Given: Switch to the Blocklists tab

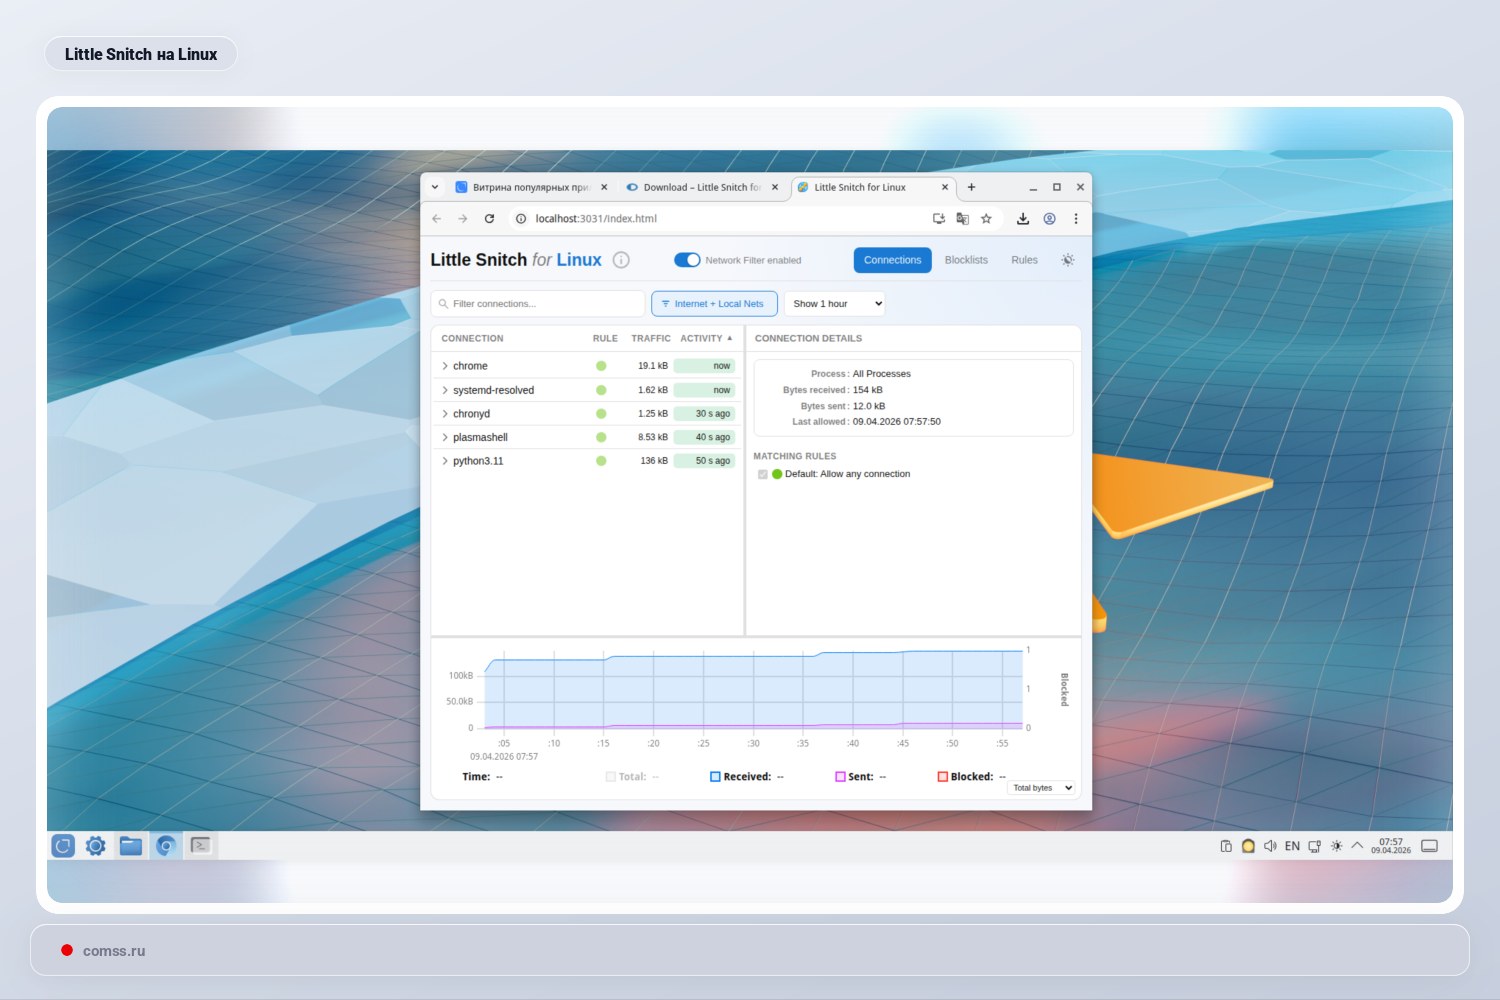Looking at the screenshot, I should coord(966,260).
